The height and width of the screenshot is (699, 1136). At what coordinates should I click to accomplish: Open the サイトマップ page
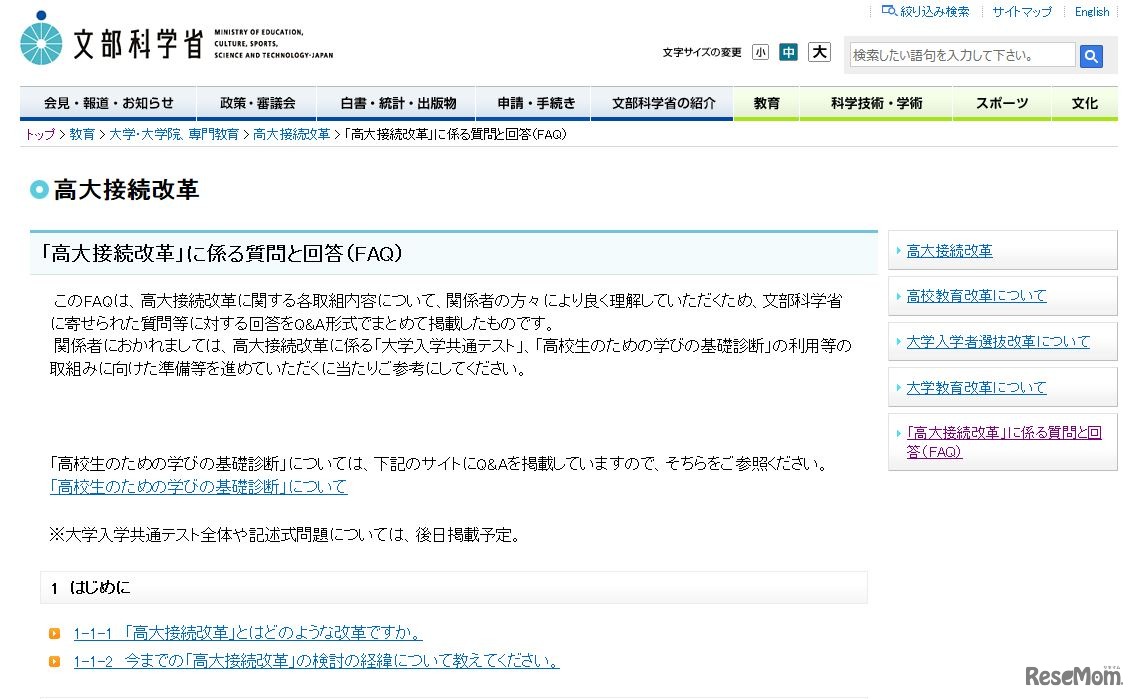(x=1021, y=10)
